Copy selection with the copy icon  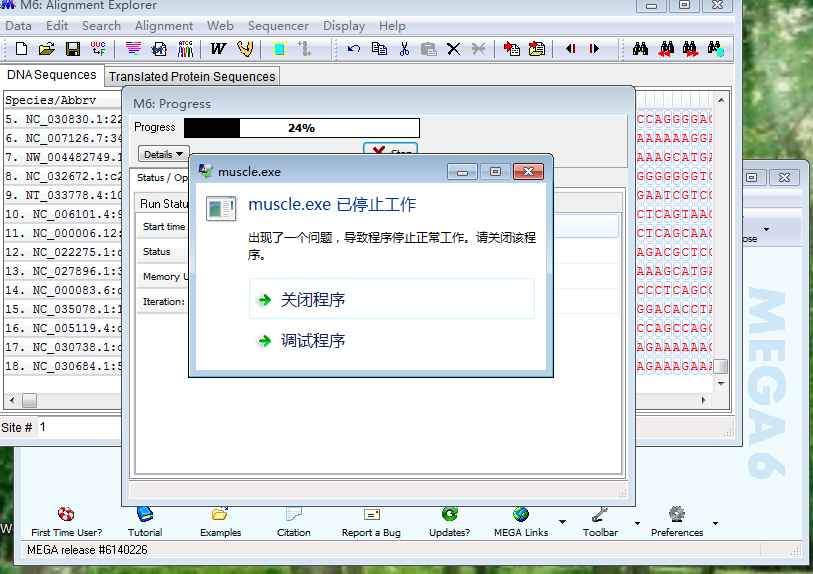pyautogui.click(x=380, y=49)
